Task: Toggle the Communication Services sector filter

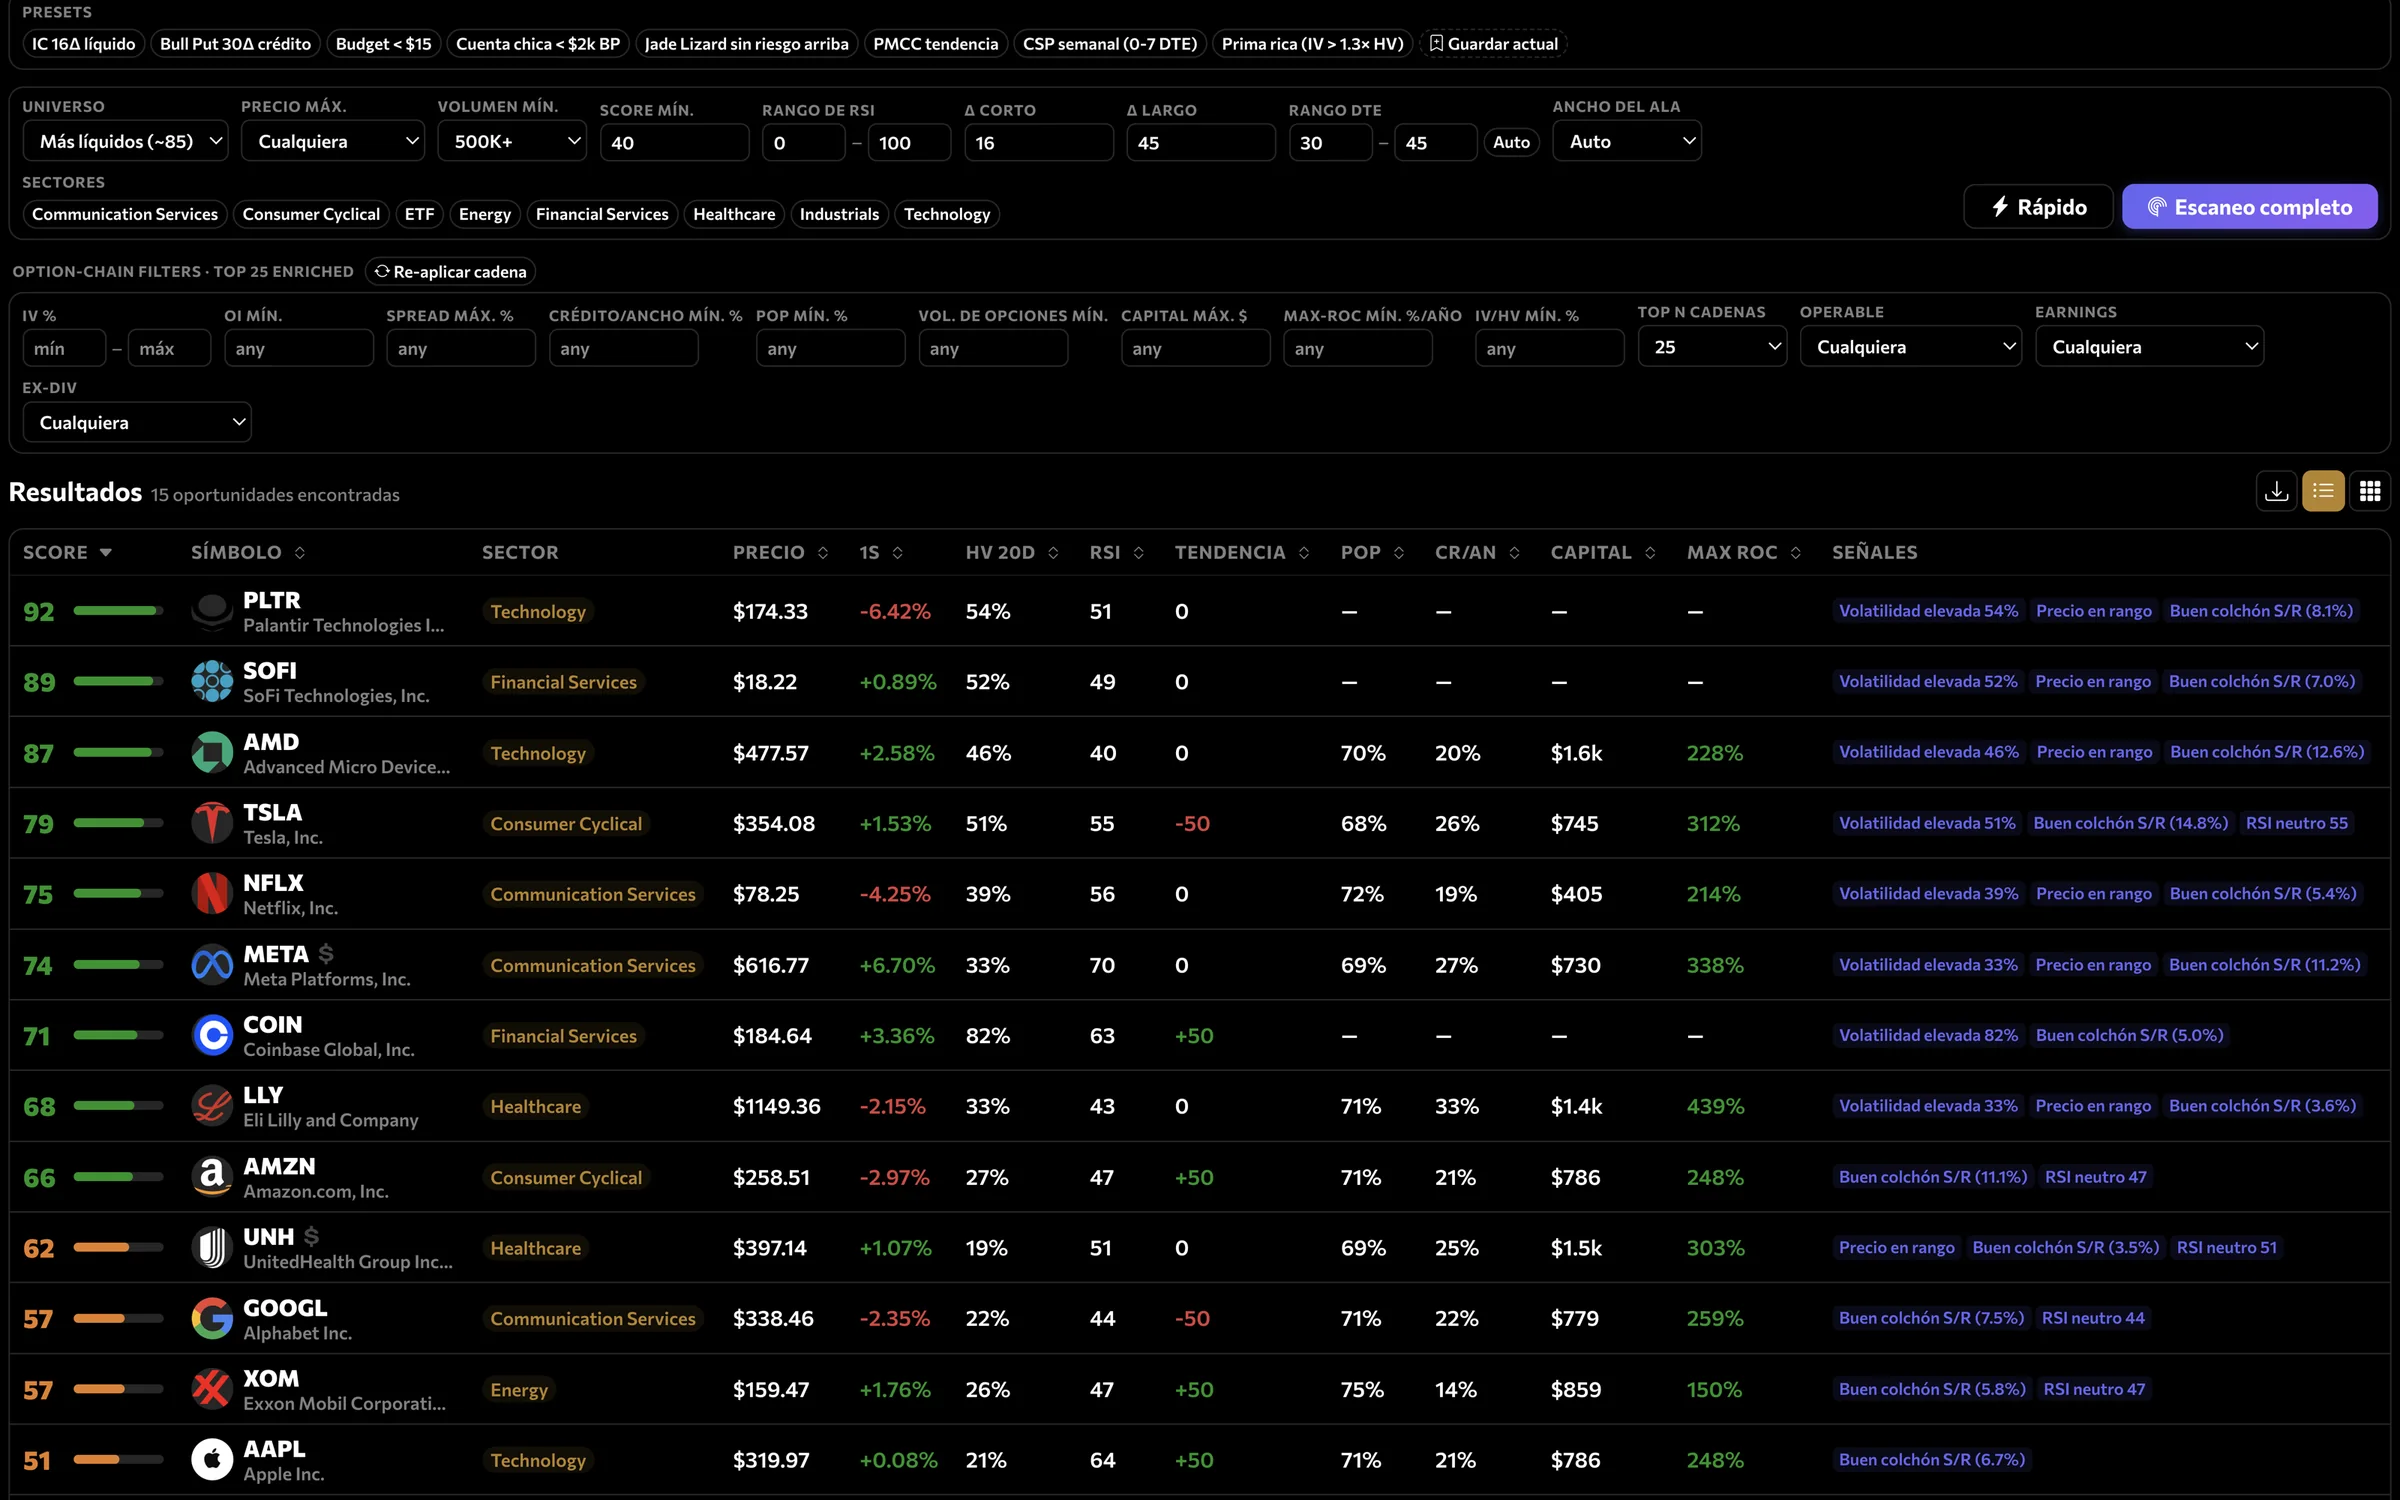Action: point(125,214)
